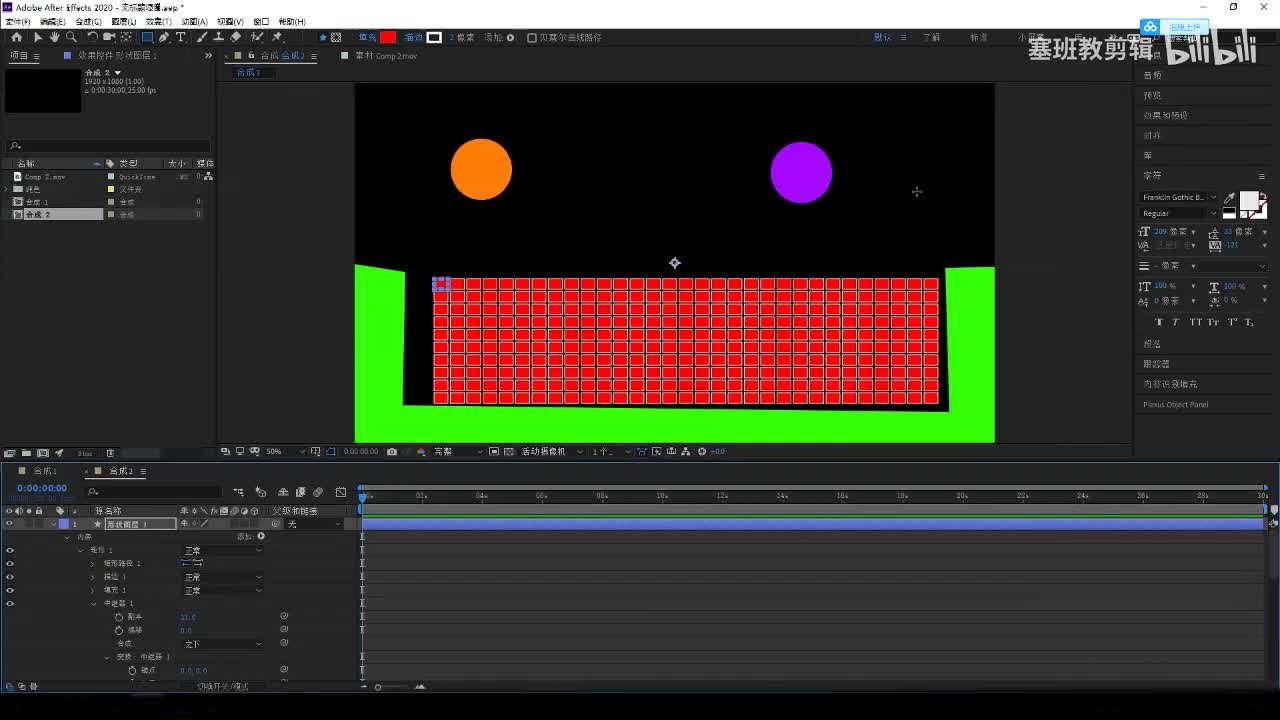Hide shape layer 1 with eye toggle
Screen dimensions: 1280x720
pyautogui.click(x=10, y=524)
